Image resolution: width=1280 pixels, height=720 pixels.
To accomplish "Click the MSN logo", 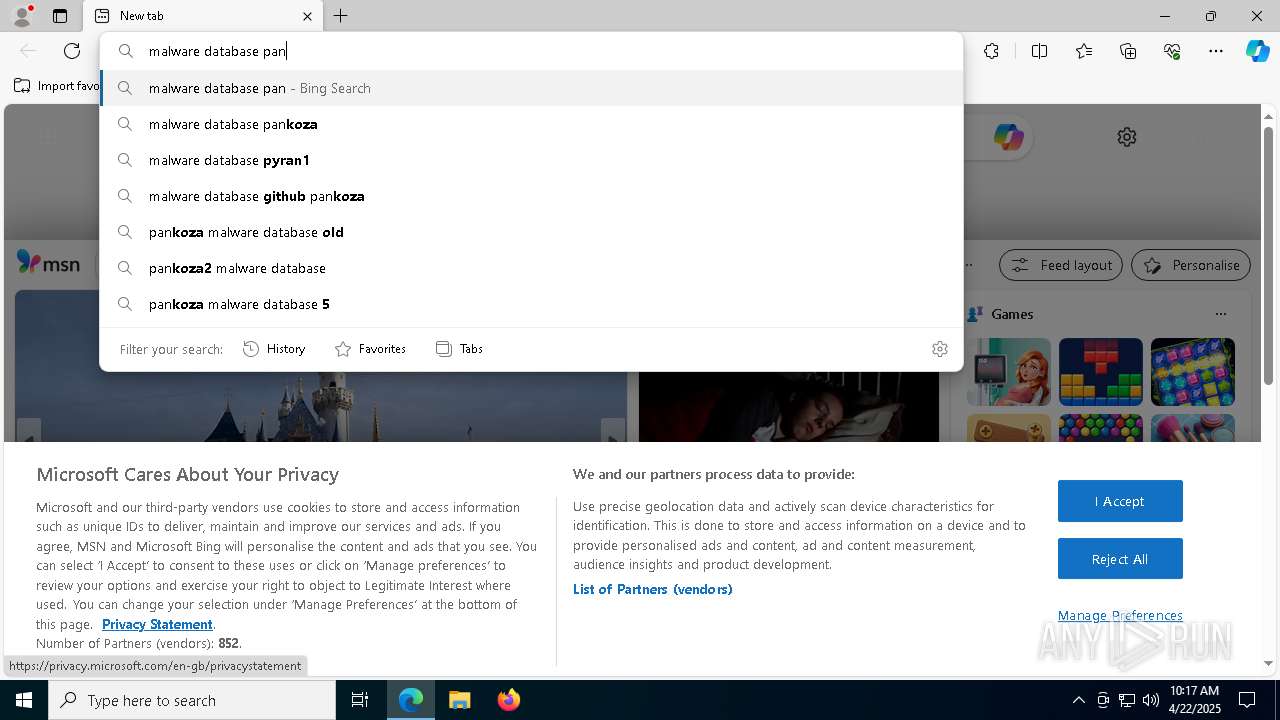I will (x=48, y=264).
